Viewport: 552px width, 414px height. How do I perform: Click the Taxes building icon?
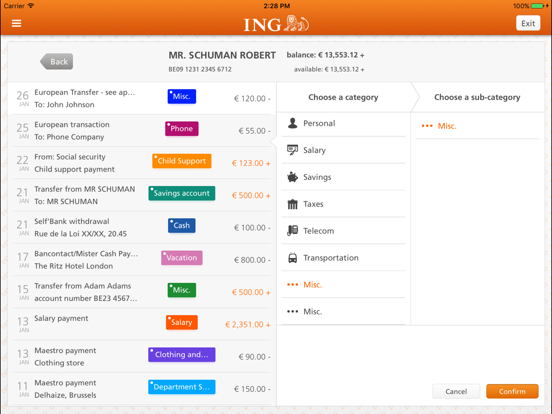pyautogui.click(x=293, y=204)
